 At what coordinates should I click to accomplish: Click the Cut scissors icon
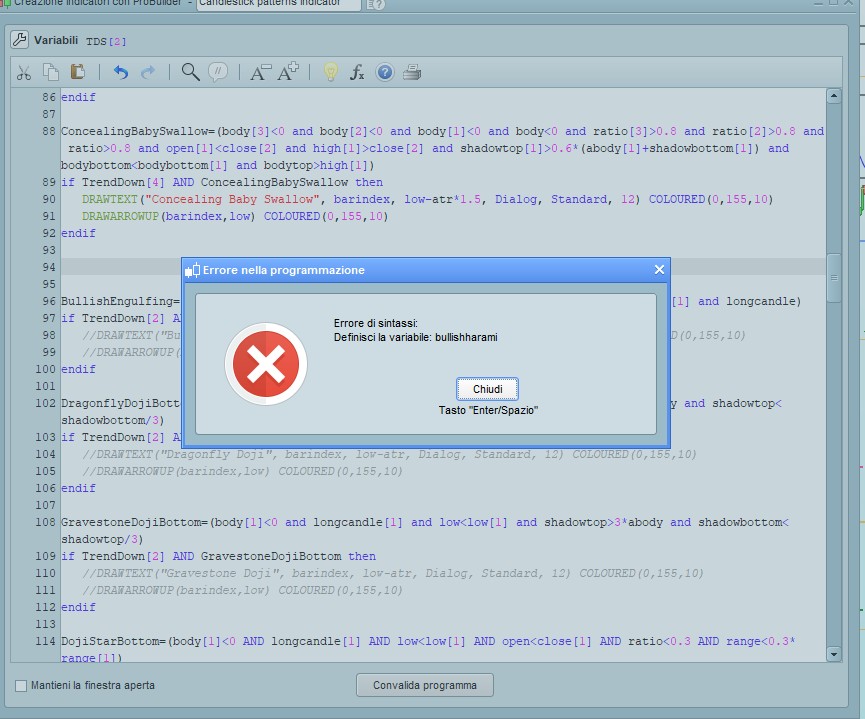tap(24, 72)
